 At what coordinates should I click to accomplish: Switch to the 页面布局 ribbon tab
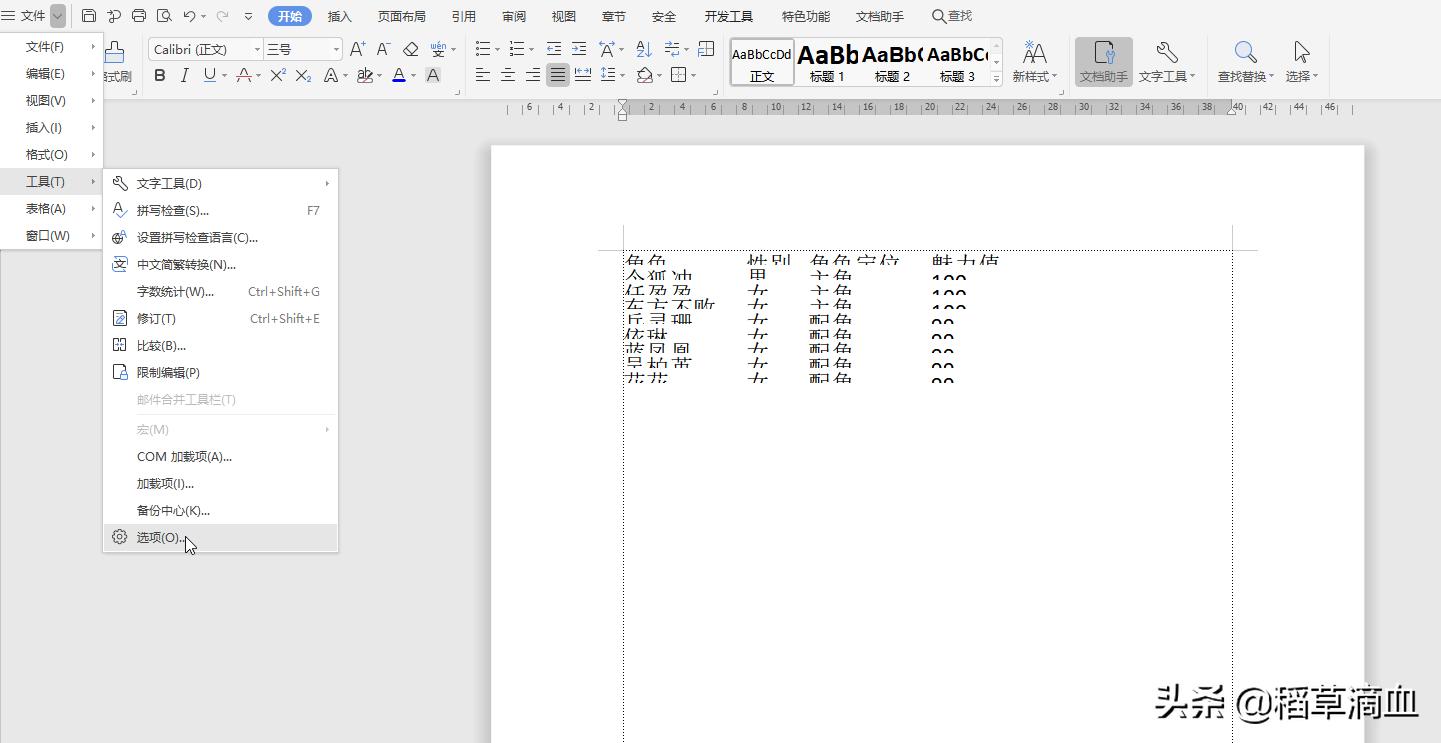click(x=401, y=16)
